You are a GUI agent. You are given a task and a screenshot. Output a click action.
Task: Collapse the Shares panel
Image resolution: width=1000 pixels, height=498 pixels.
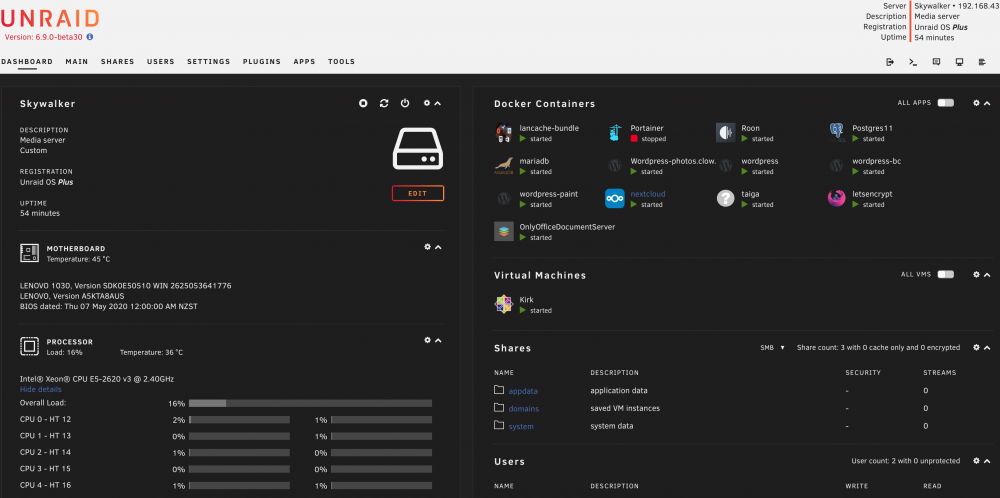987,348
